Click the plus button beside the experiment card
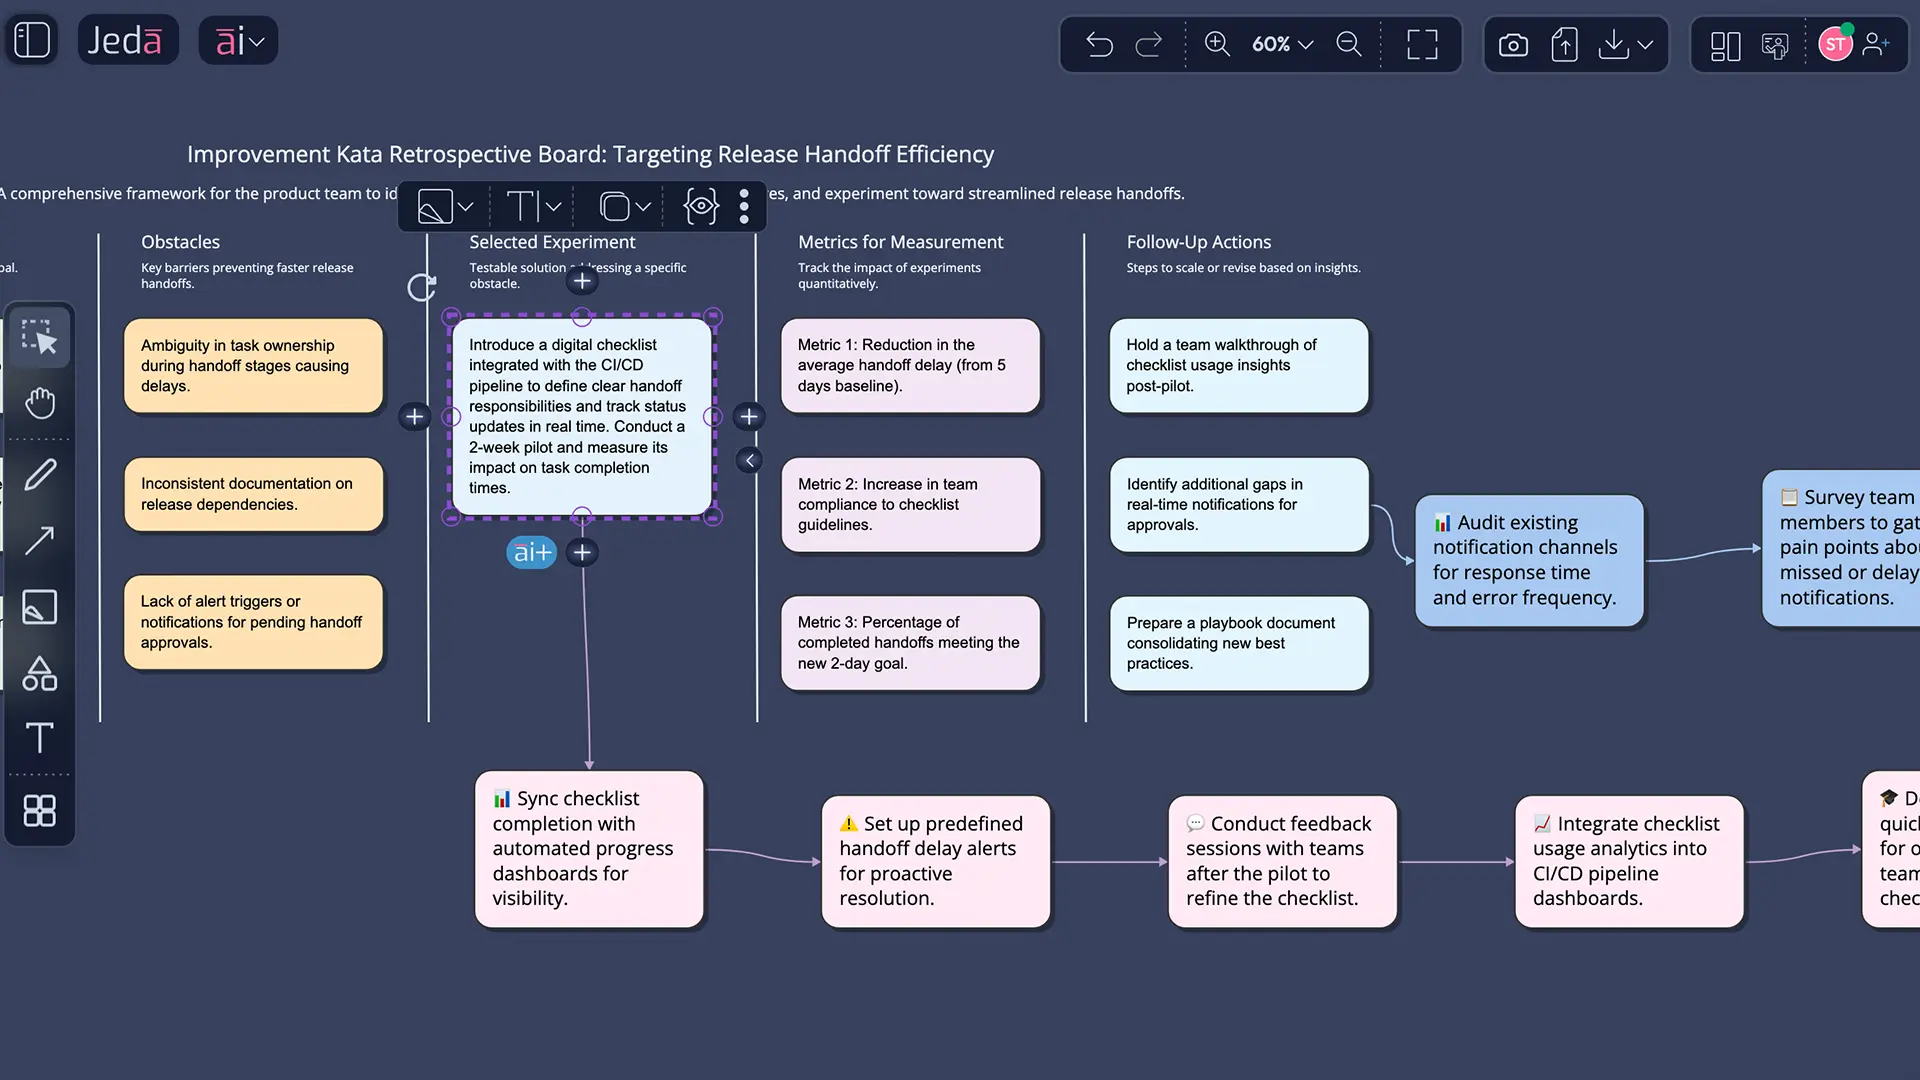This screenshot has width=1920, height=1080. click(749, 417)
